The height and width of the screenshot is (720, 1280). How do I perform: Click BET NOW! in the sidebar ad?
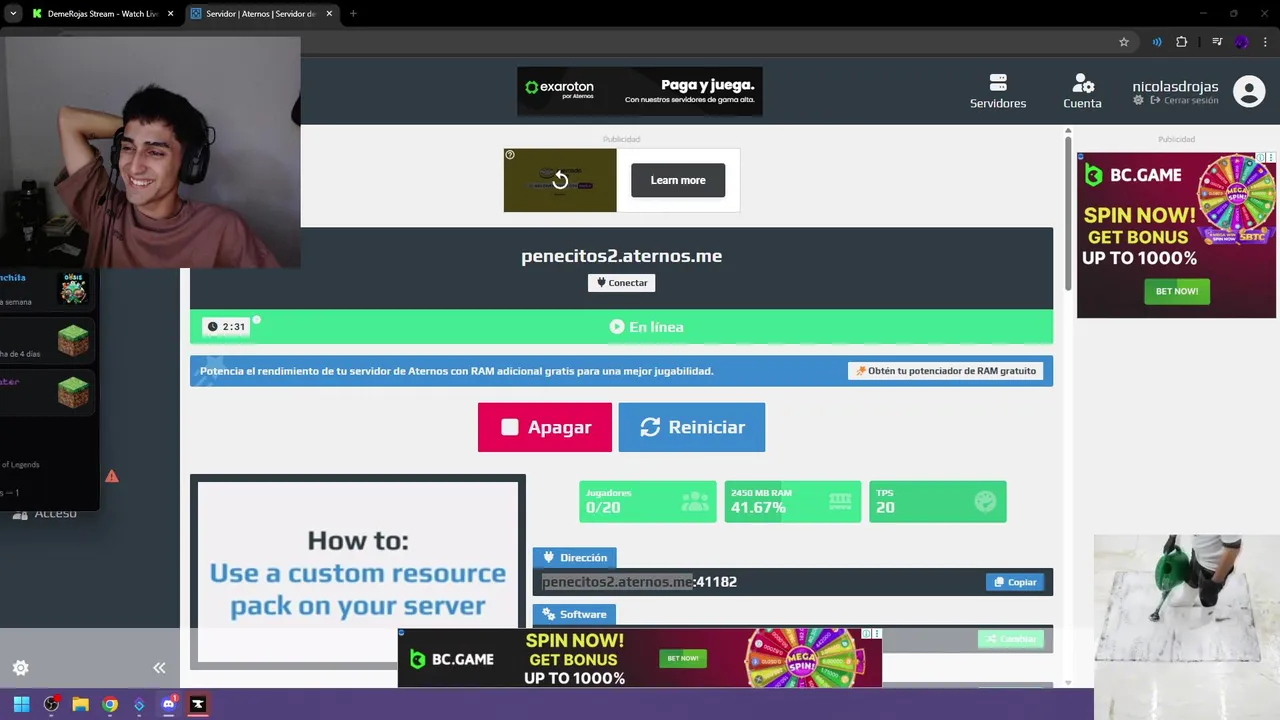(1177, 291)
